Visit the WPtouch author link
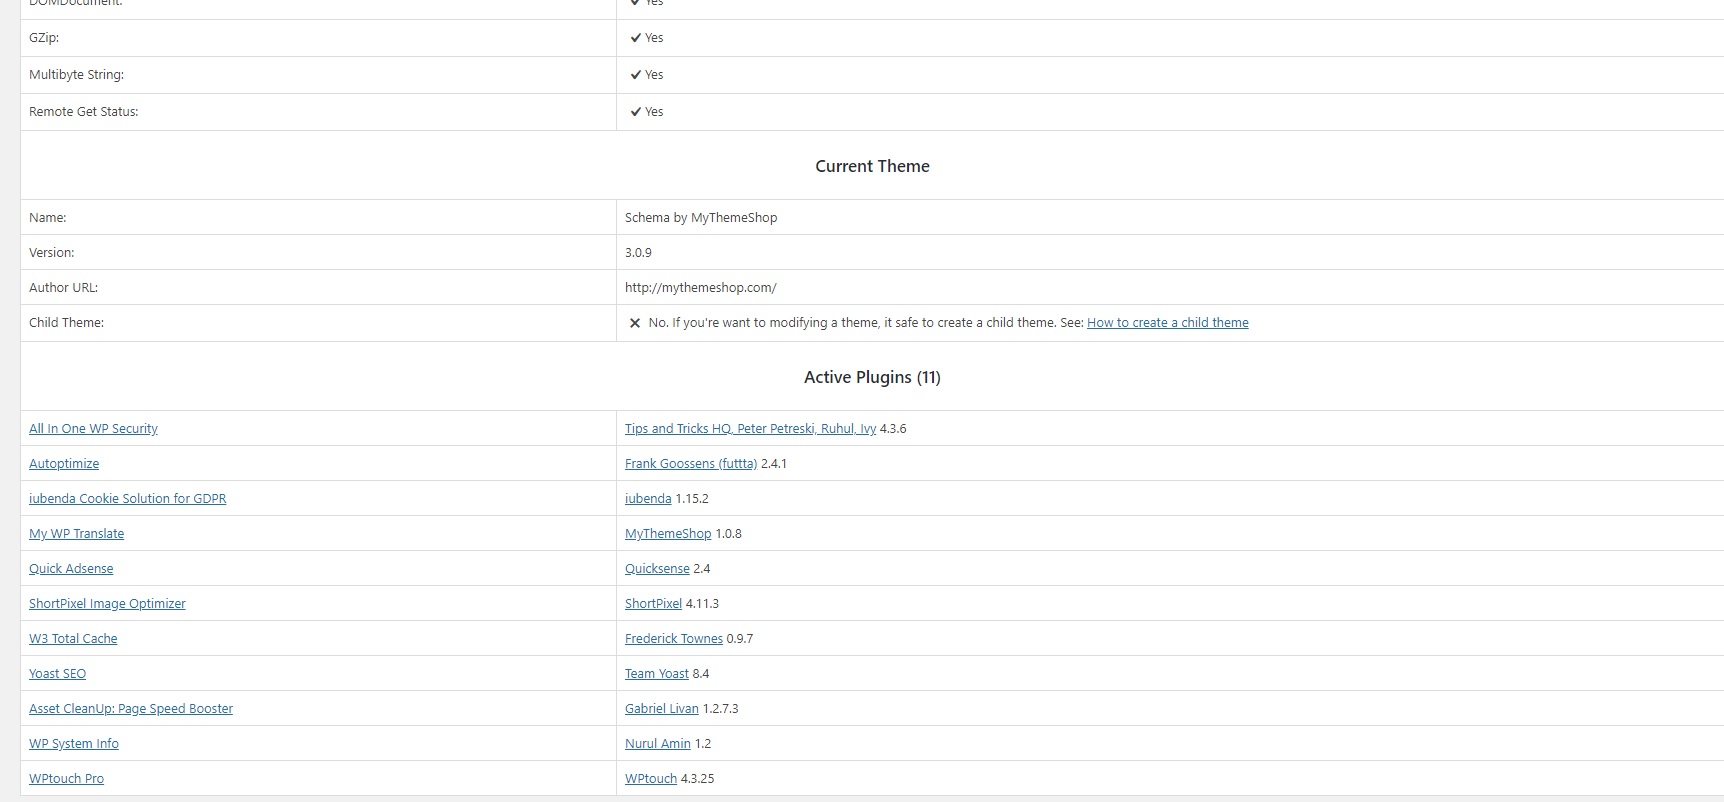The image size is (1724, 802). click(651, 779)
